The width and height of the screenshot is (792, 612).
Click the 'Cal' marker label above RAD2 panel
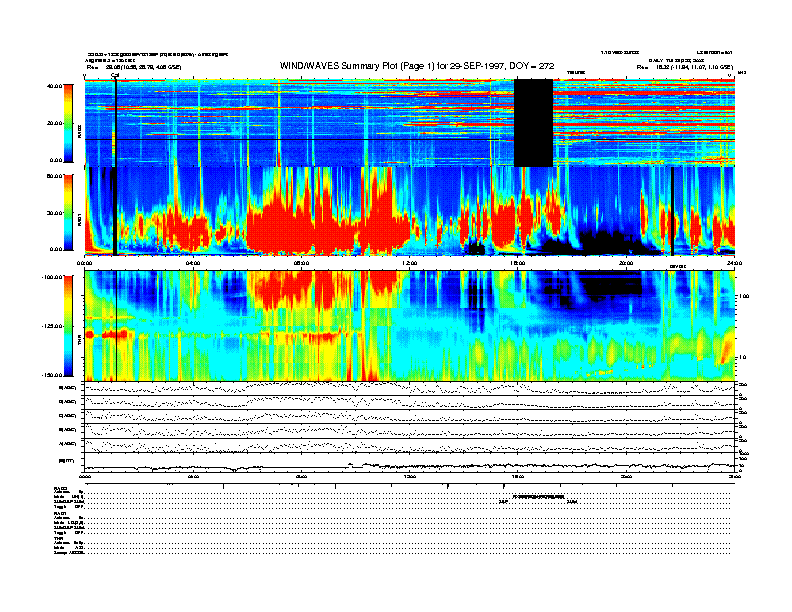pos(115,76)
